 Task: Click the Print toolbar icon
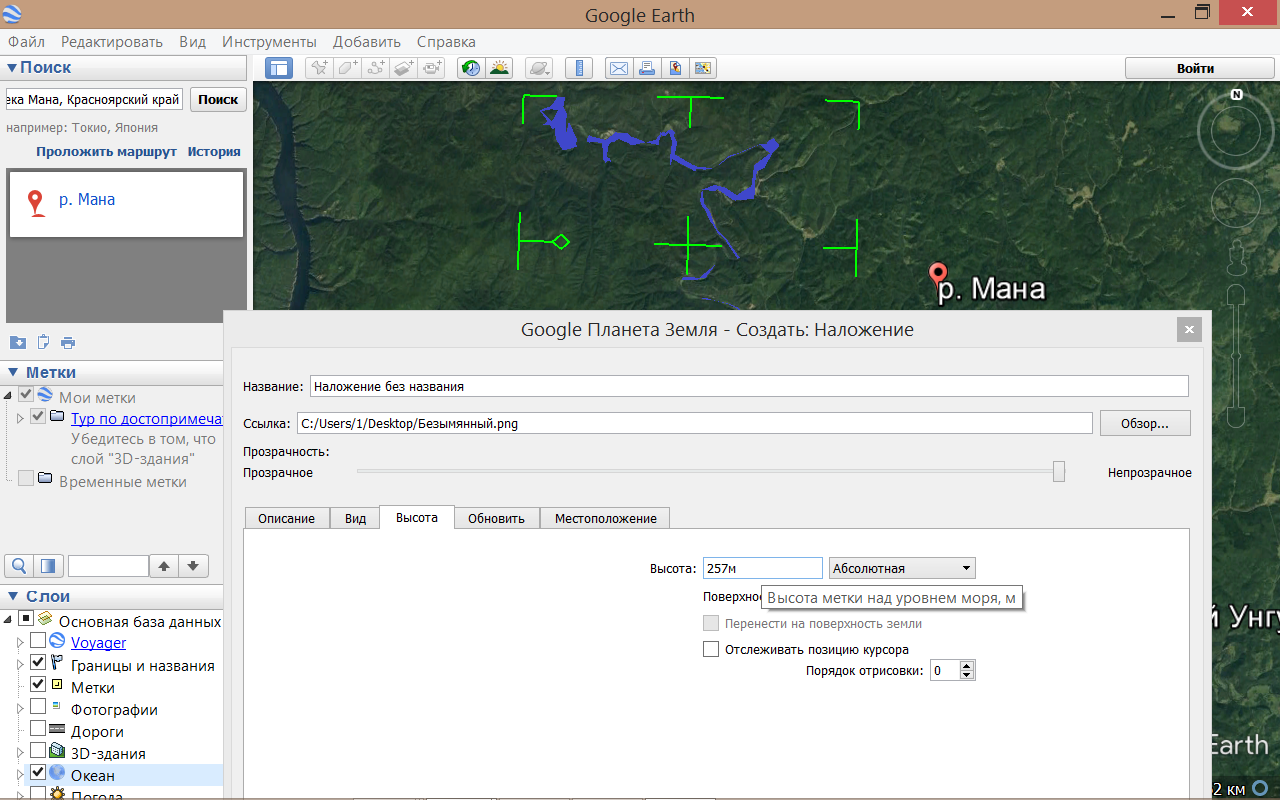(x=647, y=68)
